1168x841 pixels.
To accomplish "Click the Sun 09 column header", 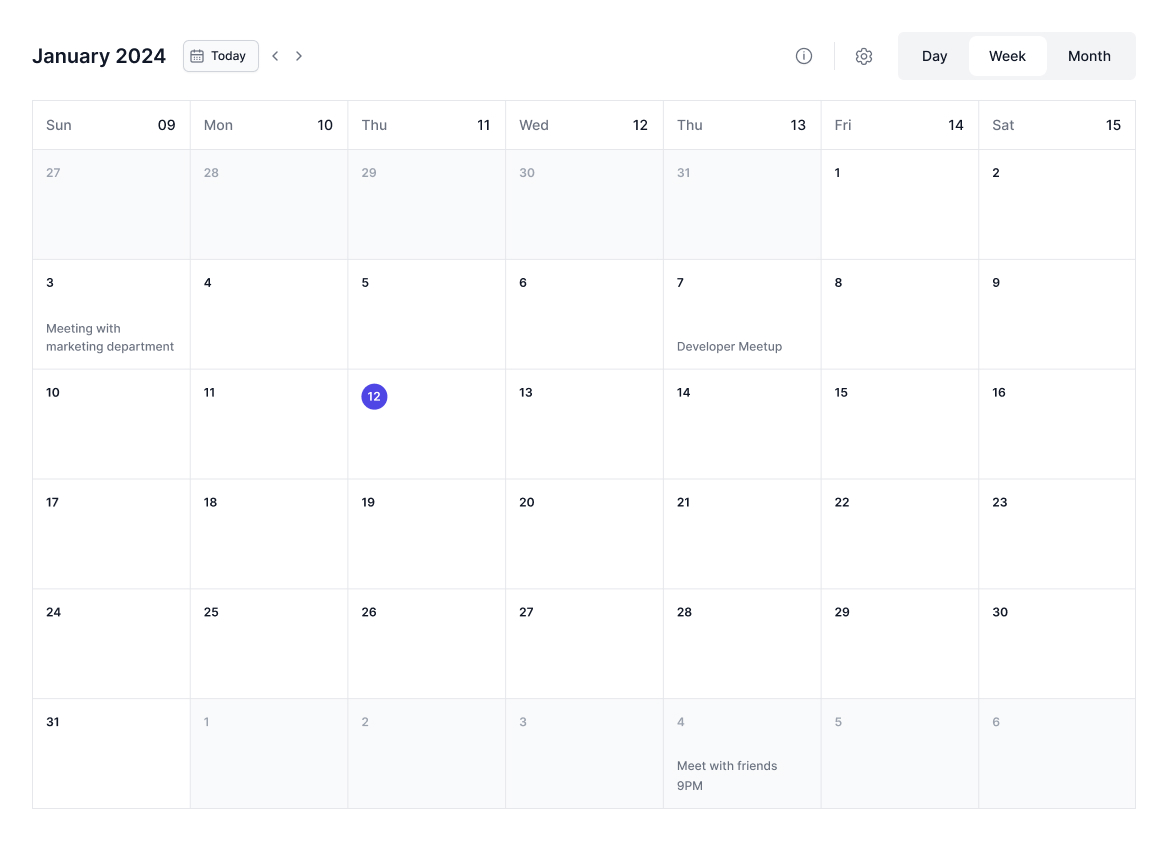I will point(111,125).
